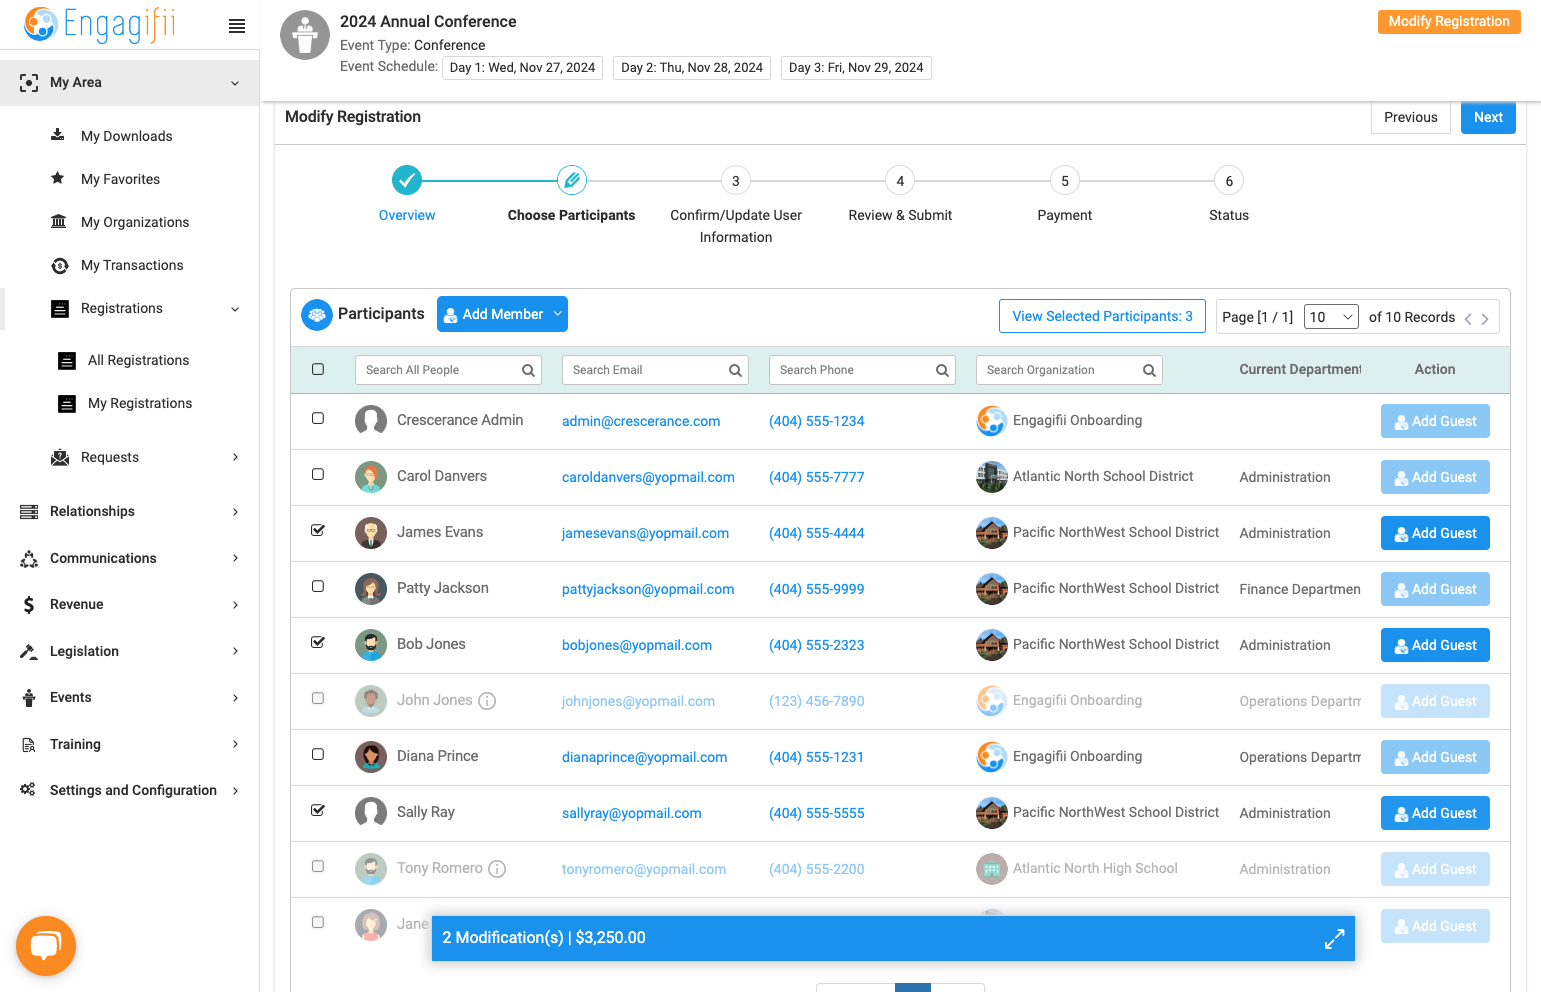This screenshot has height=992, width=1541.
Task: Toggle the select-all participants checkbox
Action: [318, 369]
